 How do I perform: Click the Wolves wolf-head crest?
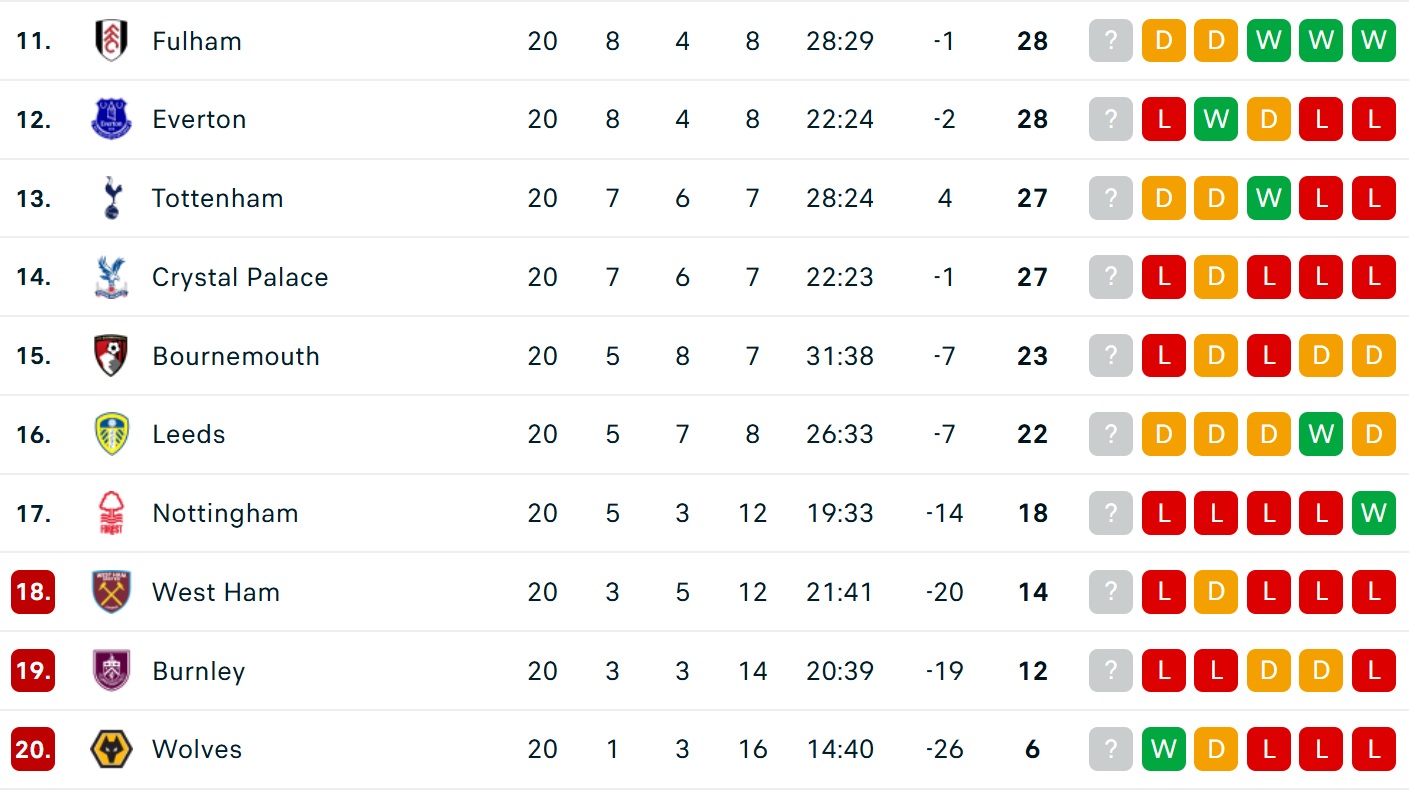111,749
